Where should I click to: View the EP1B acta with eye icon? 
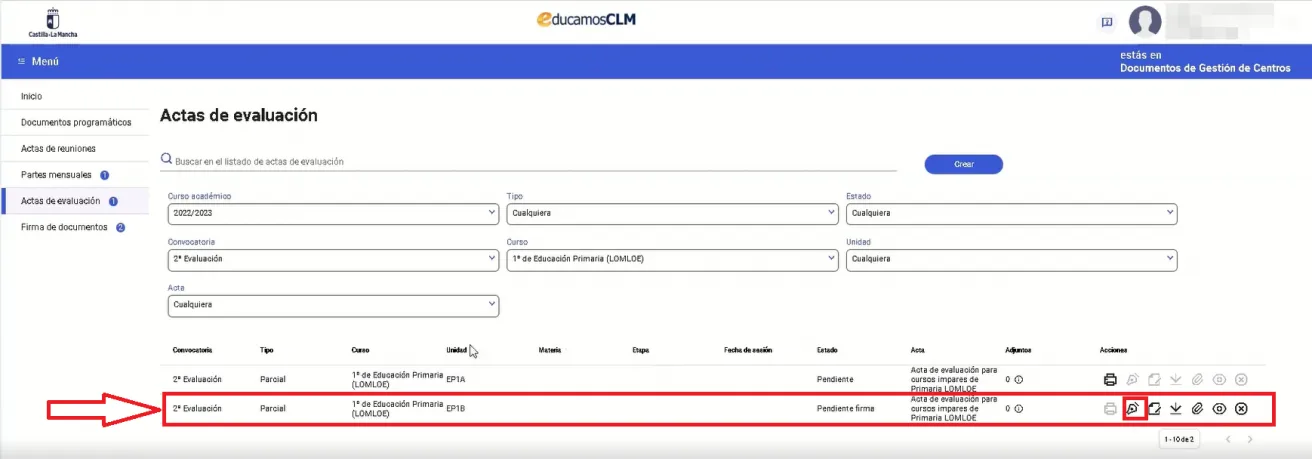tap(1219, 408)
